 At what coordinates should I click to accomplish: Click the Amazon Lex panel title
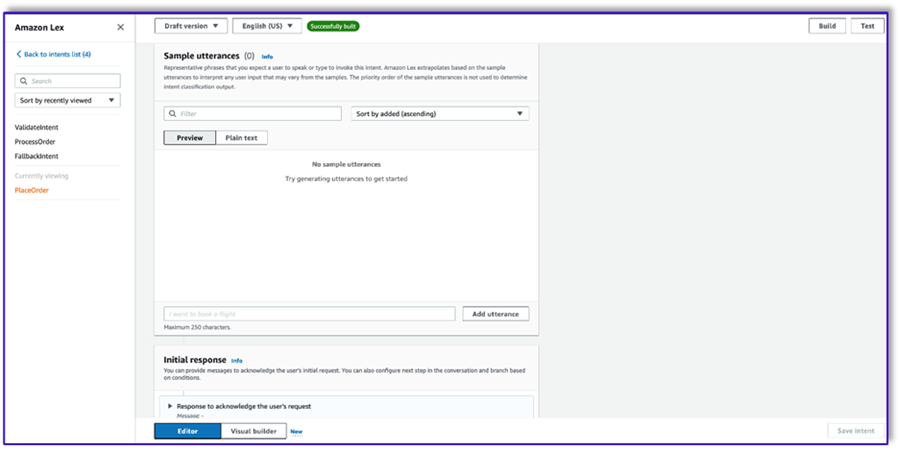point(40,28)
